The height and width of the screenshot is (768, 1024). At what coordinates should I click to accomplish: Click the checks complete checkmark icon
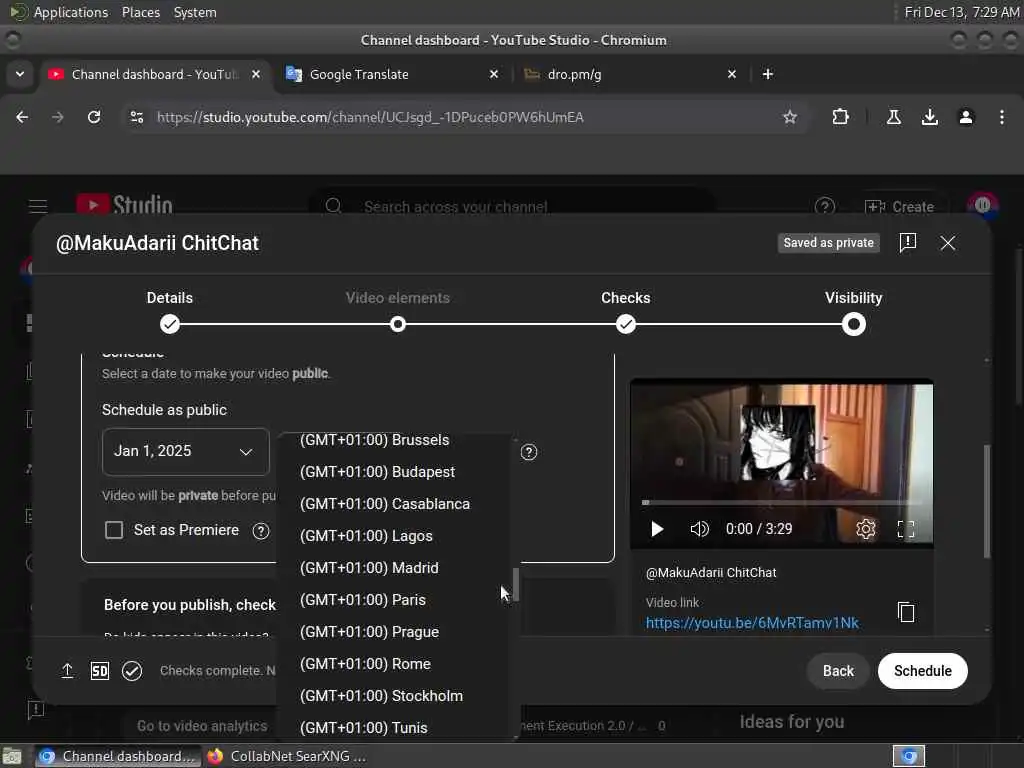point(132,671)
